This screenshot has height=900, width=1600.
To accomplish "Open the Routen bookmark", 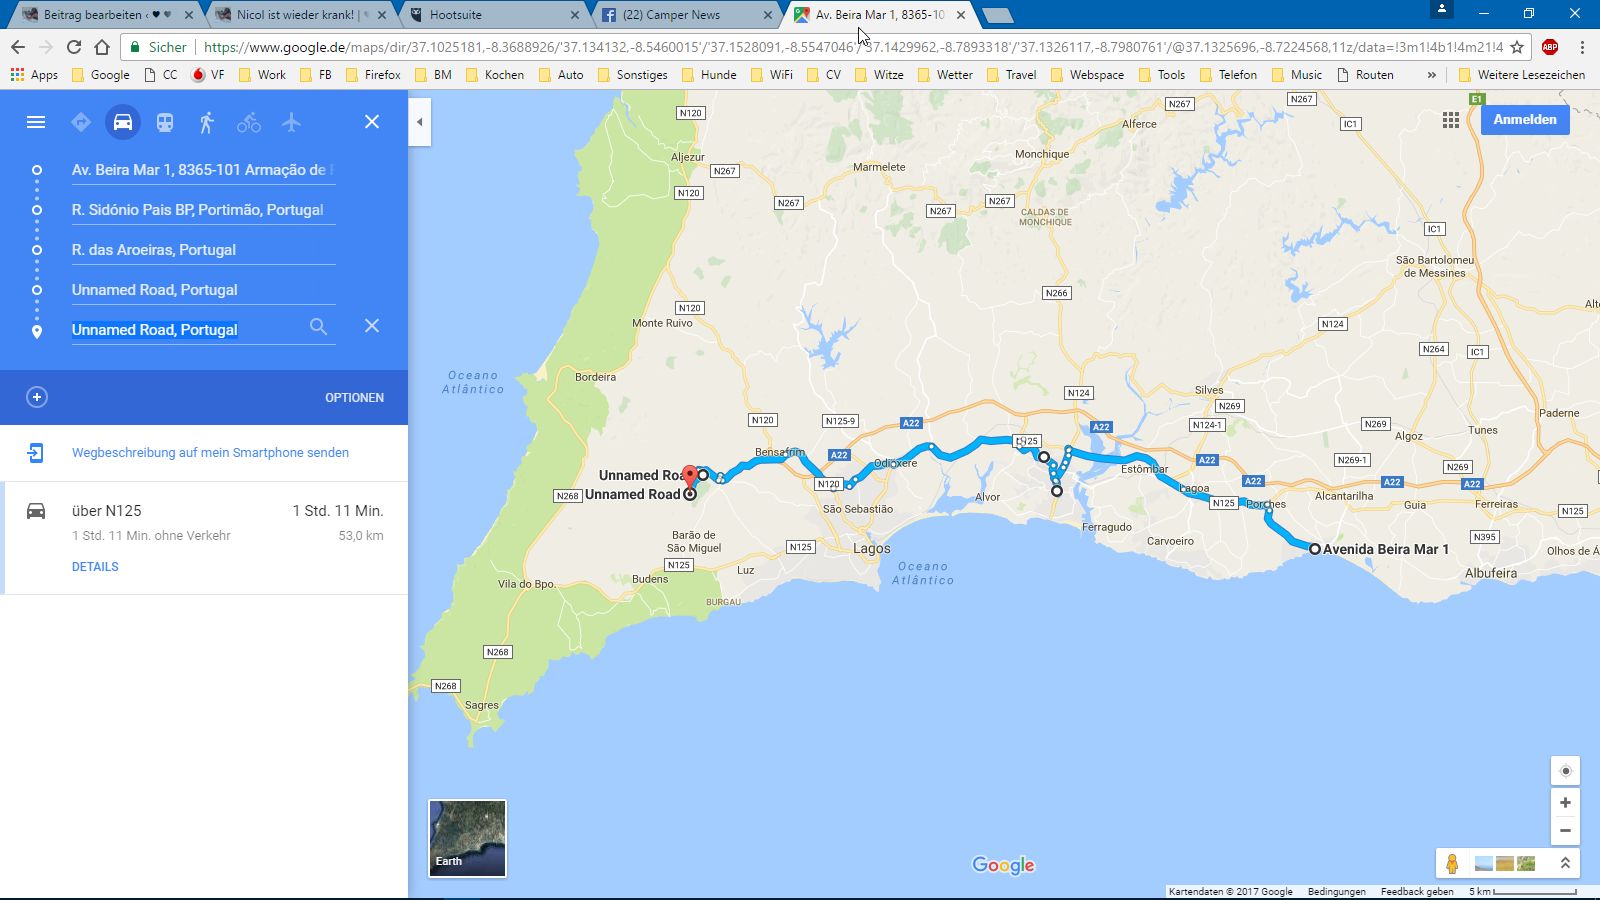I will coord(1365,75).
